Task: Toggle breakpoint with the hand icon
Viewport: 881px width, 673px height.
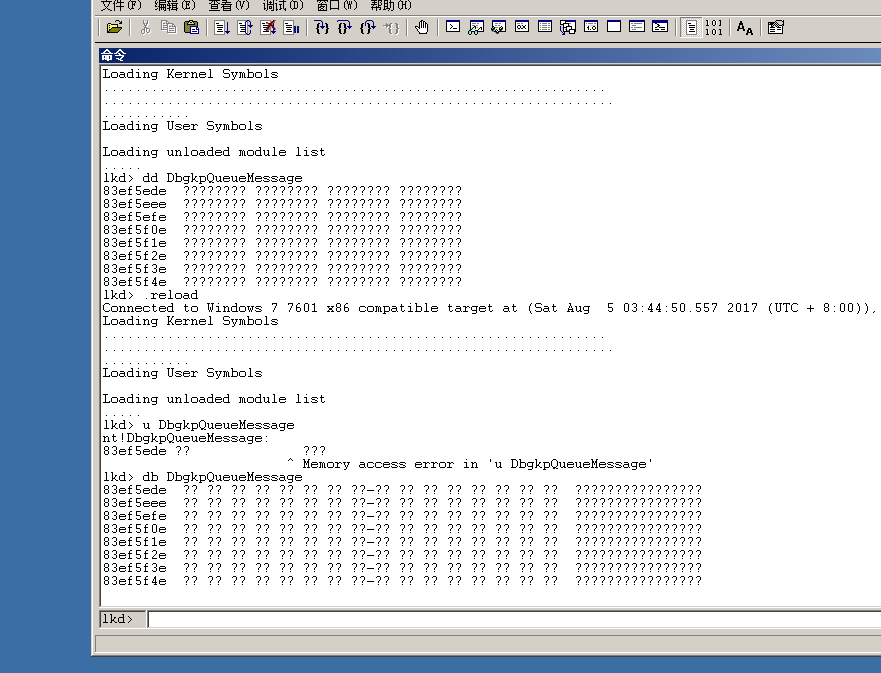Action: coord(421,27)
